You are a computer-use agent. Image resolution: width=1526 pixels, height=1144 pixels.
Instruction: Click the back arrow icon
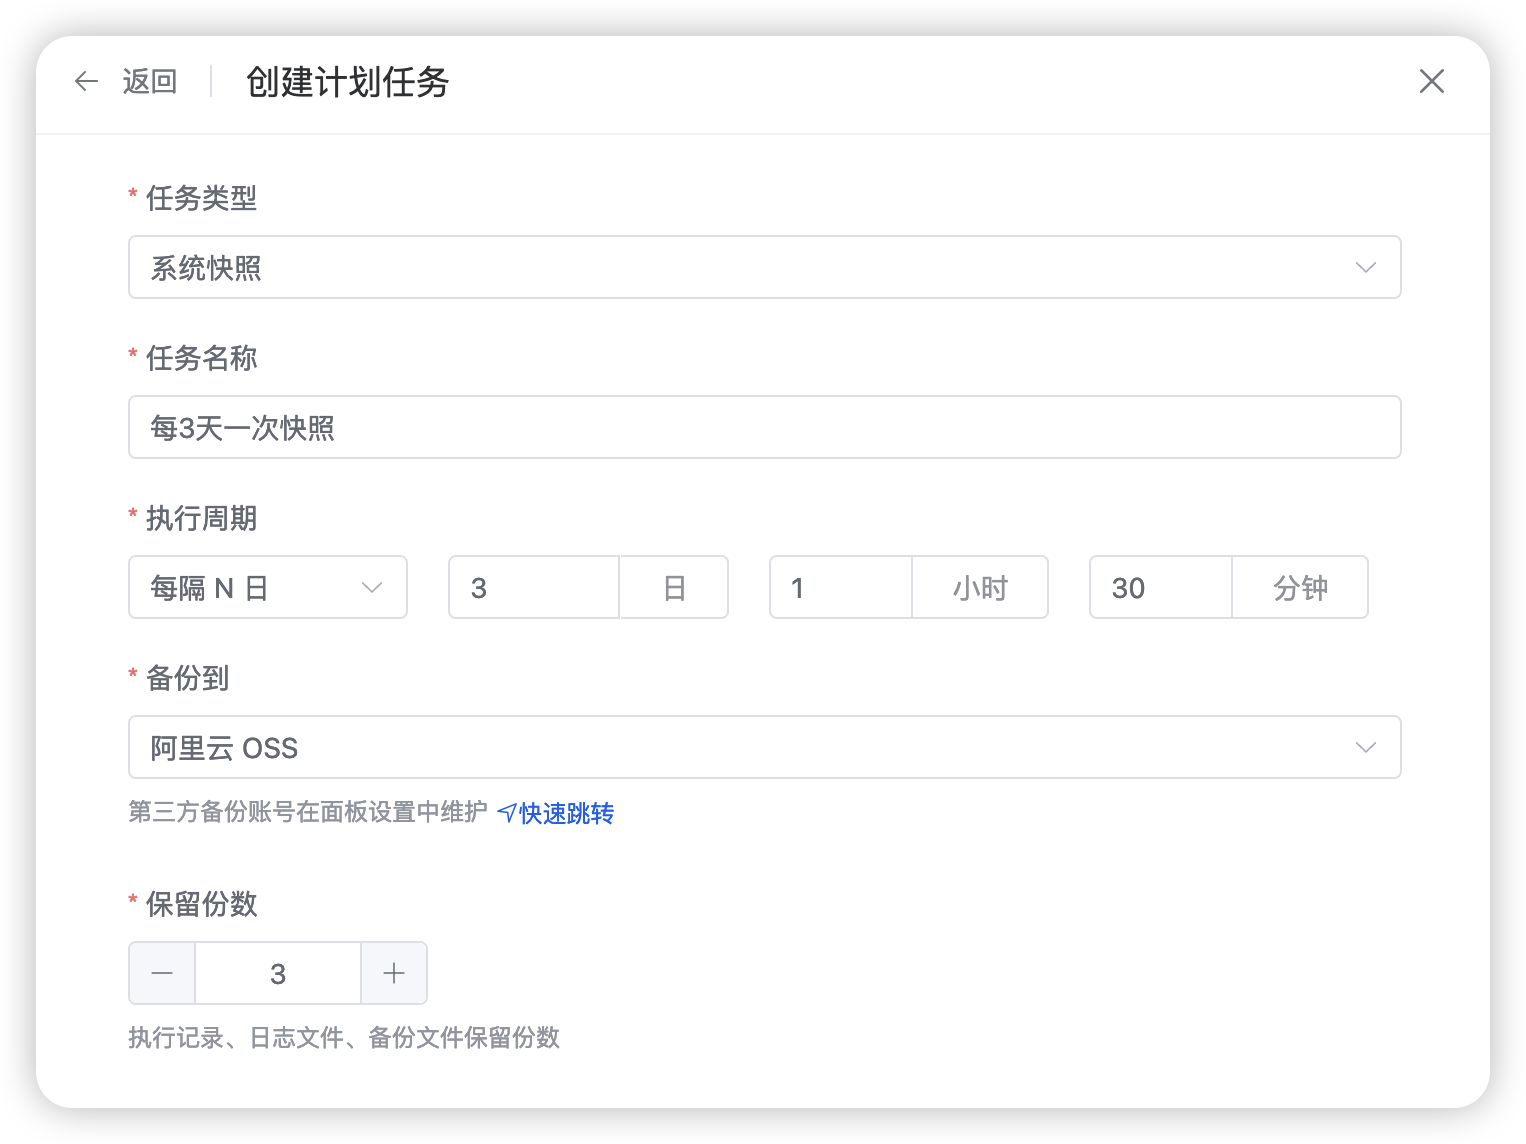(x=87, y=82)
